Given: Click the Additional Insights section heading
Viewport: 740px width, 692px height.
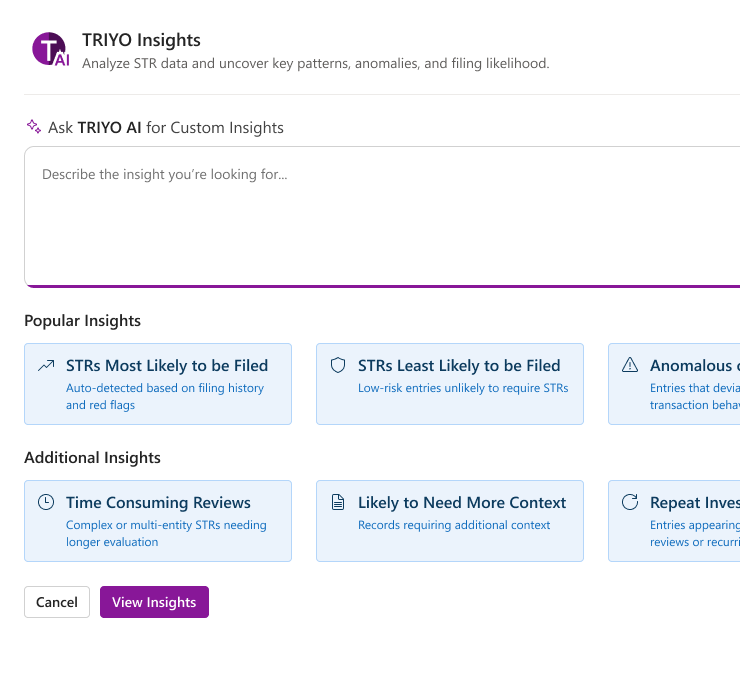Looking at the screenshot, I should pos(92,458).
